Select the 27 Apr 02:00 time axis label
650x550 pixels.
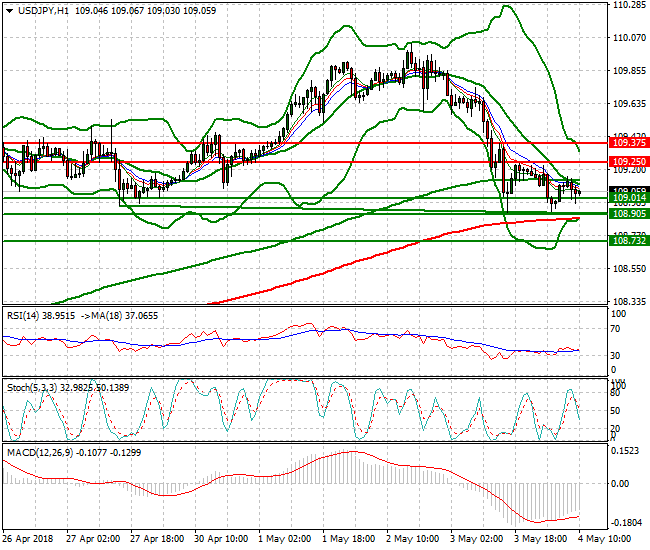pyautogui.click(x=93, y=539)
